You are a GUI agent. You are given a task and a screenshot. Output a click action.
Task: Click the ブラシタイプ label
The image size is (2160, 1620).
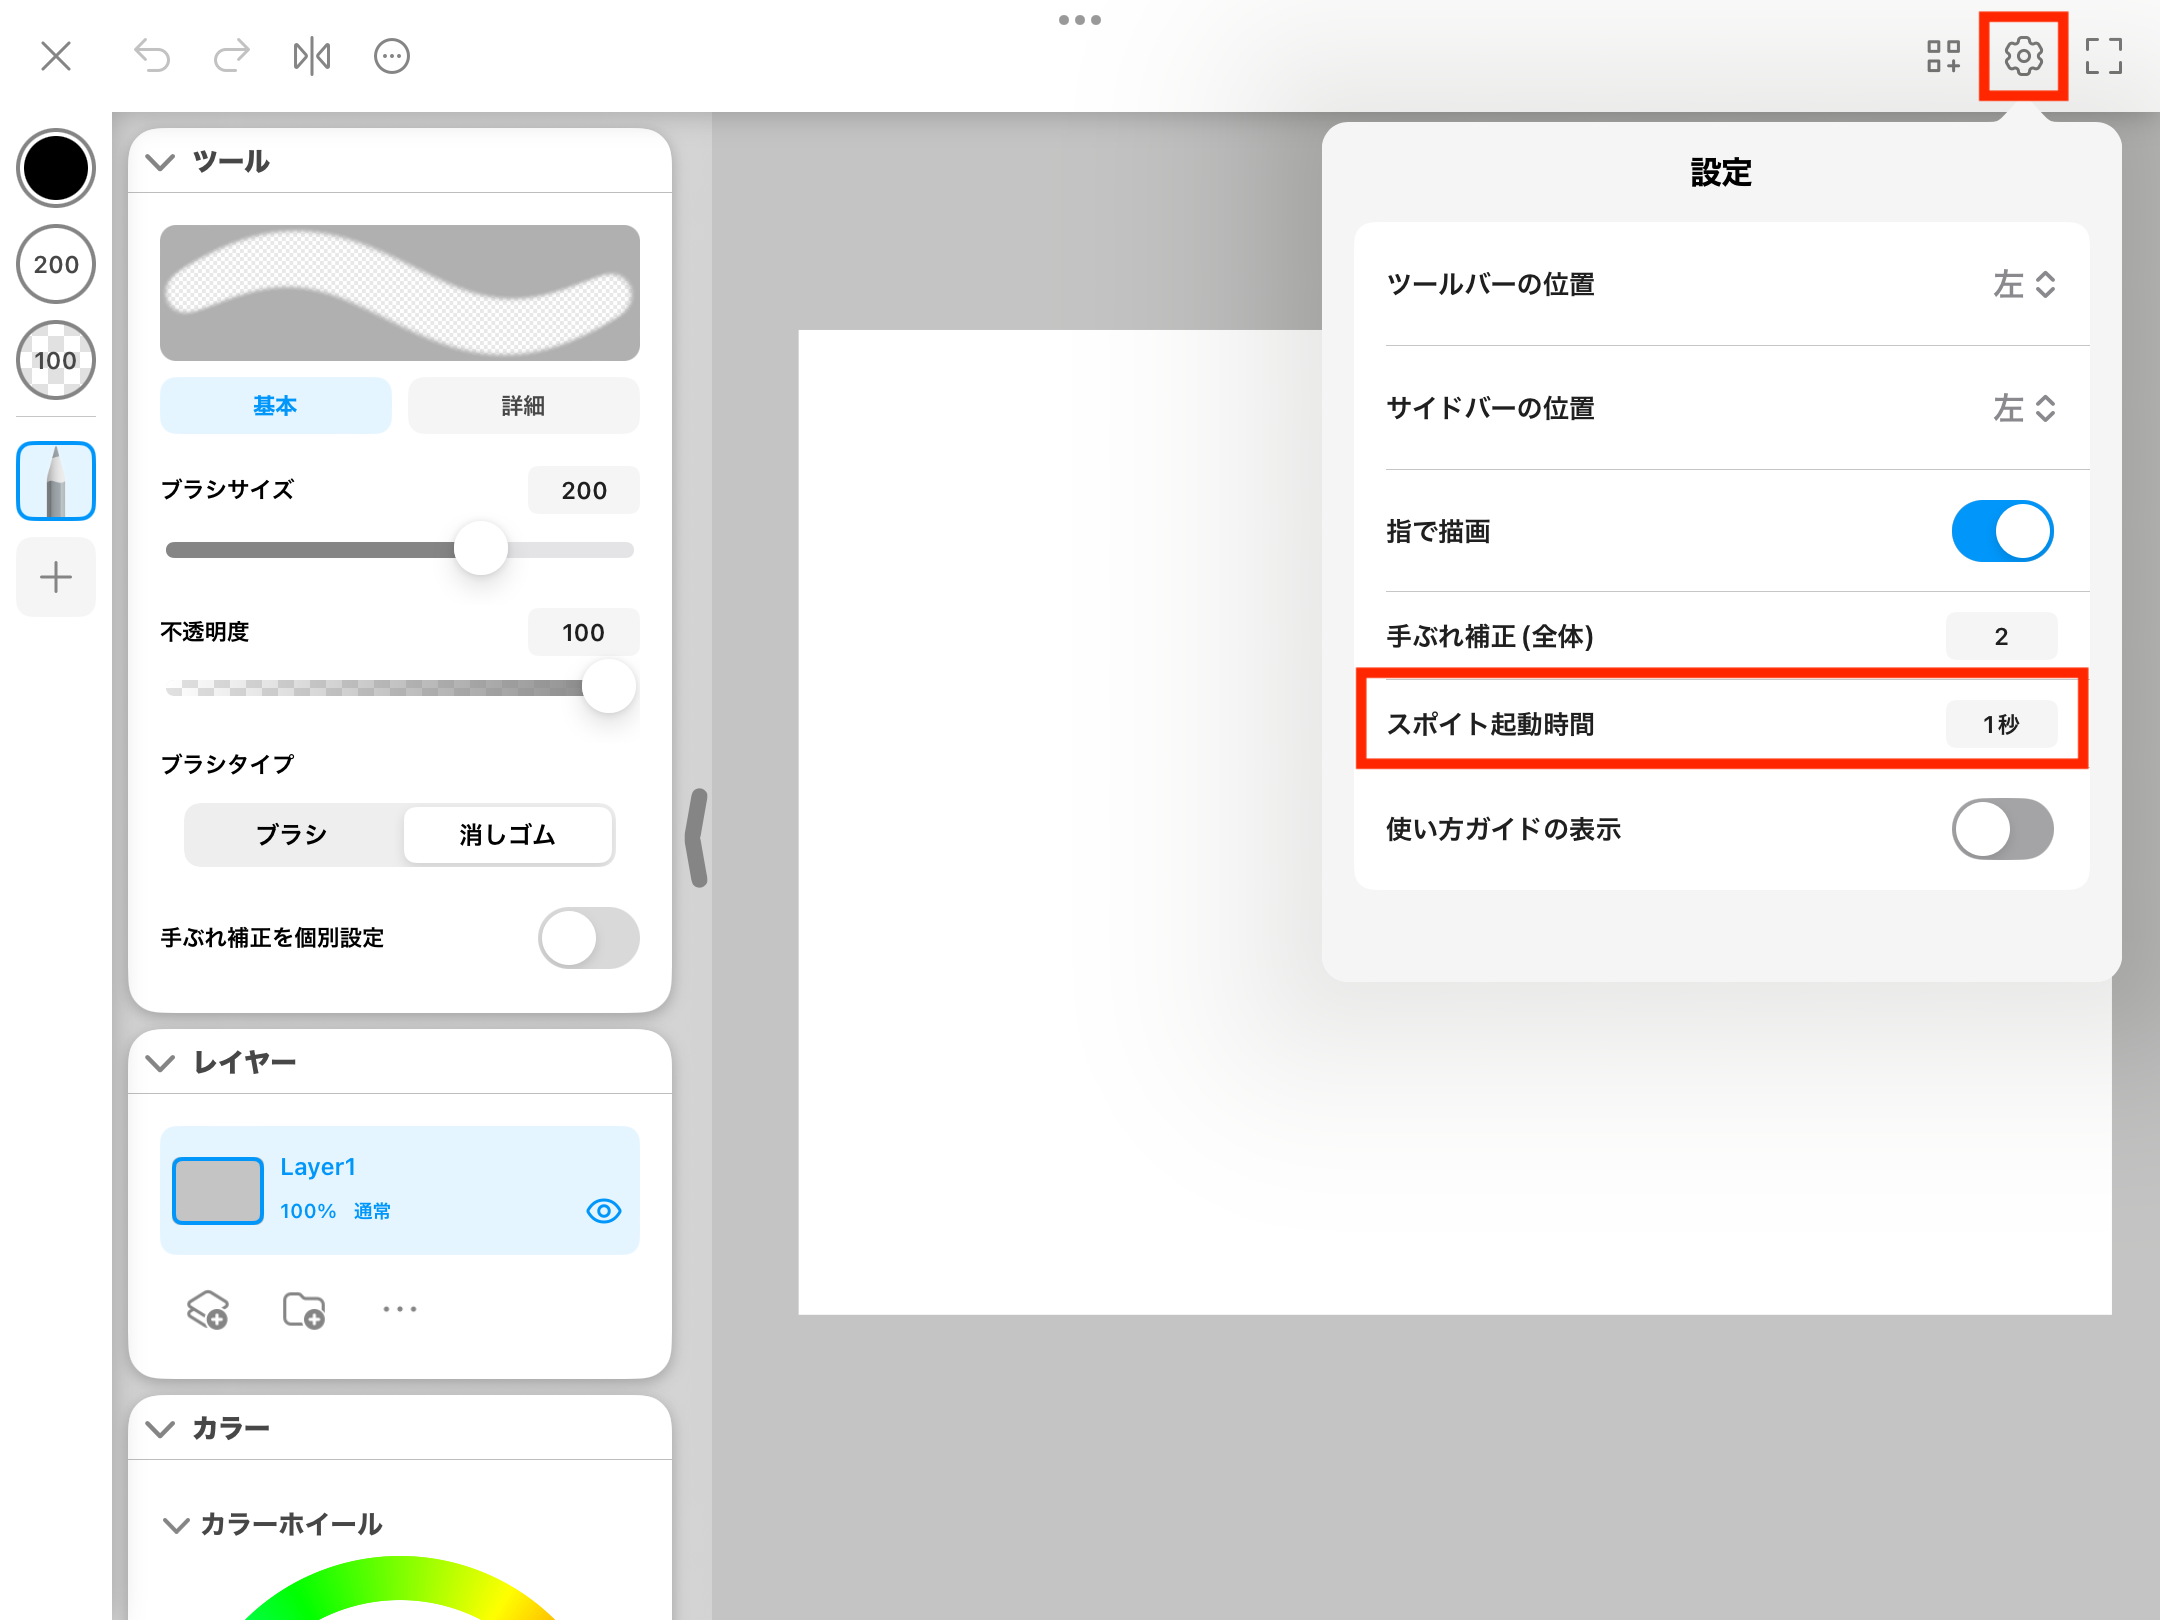click(x=227, y=764)
